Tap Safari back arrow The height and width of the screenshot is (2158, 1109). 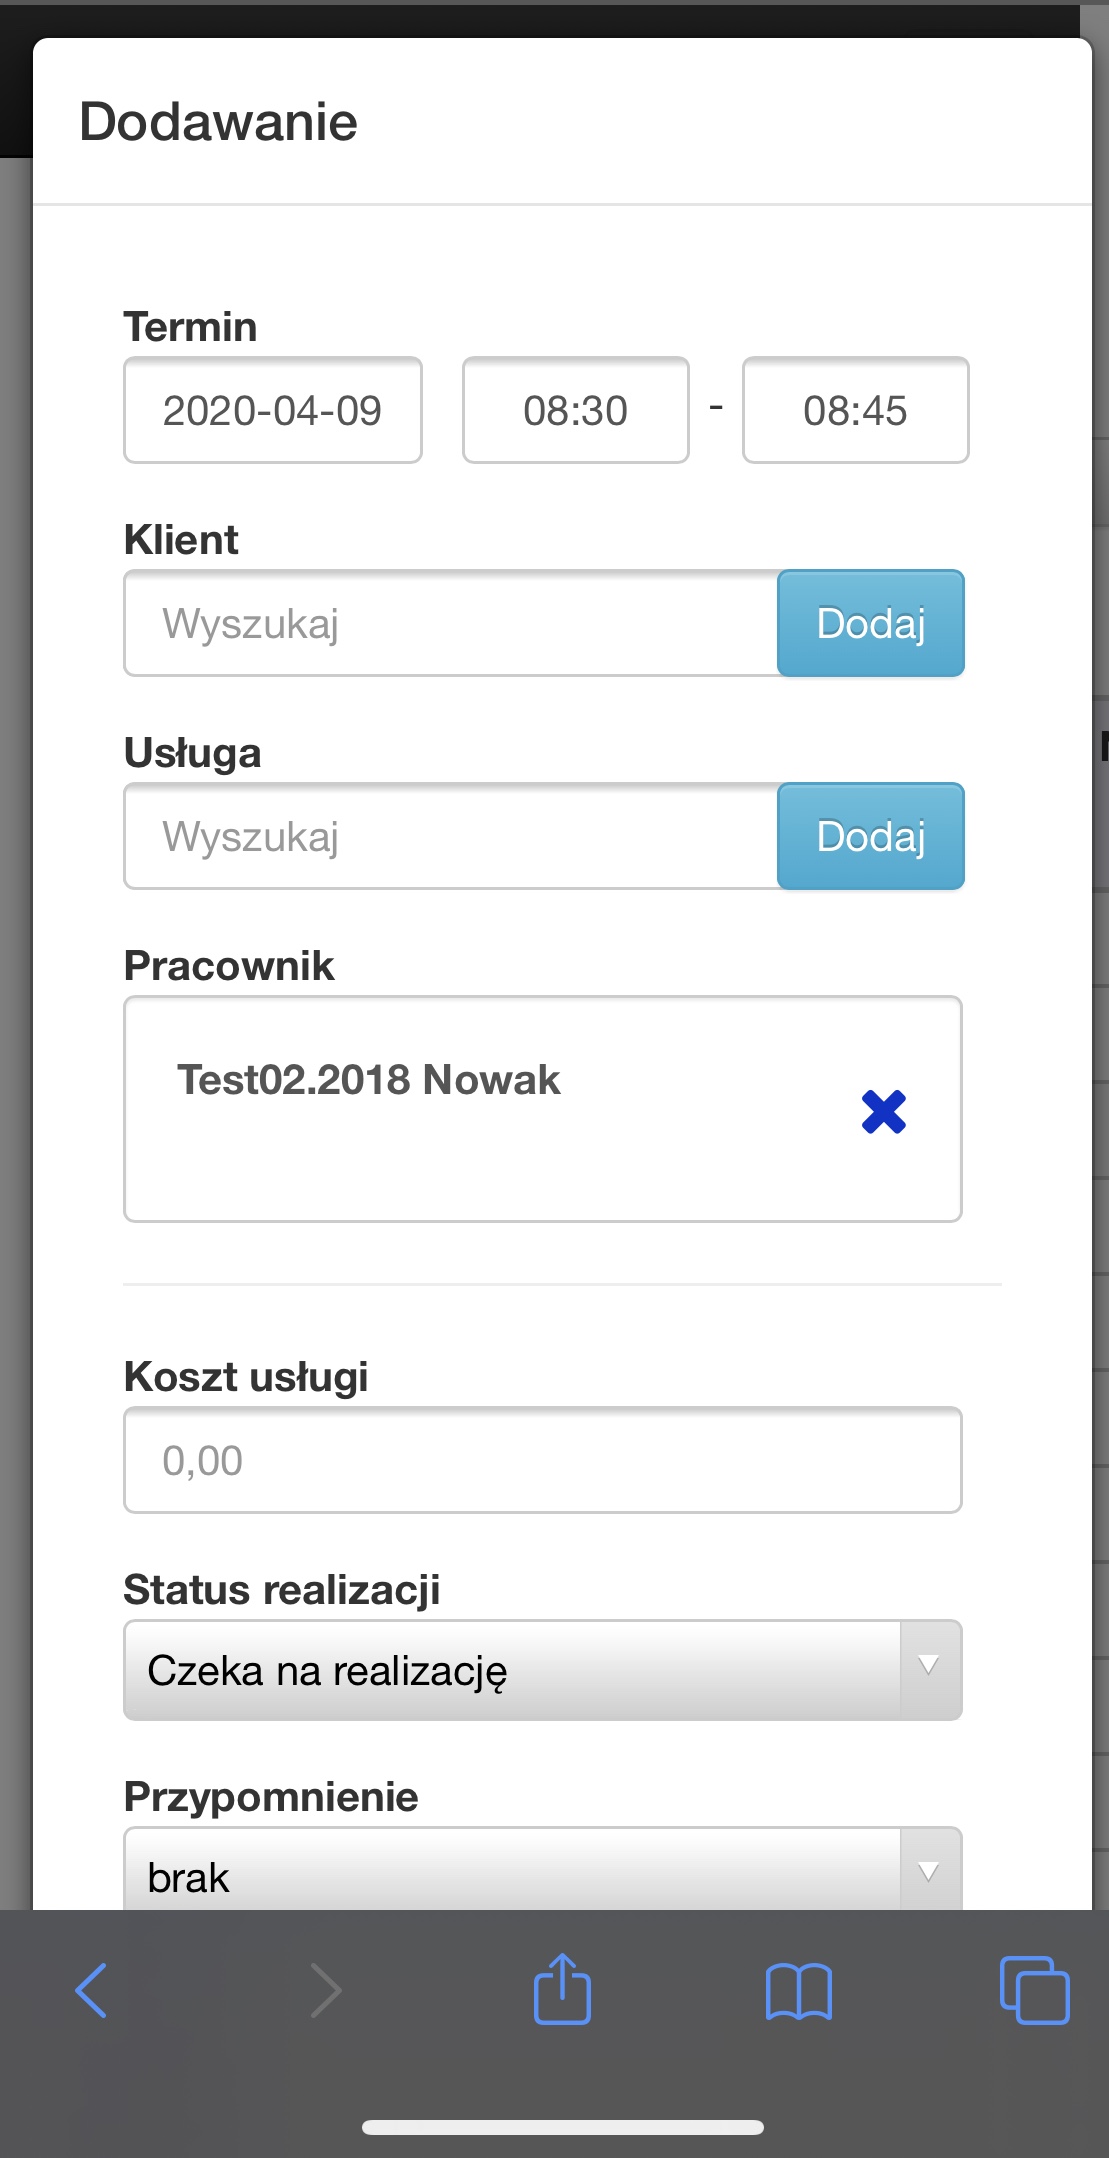coord(92,1990)
